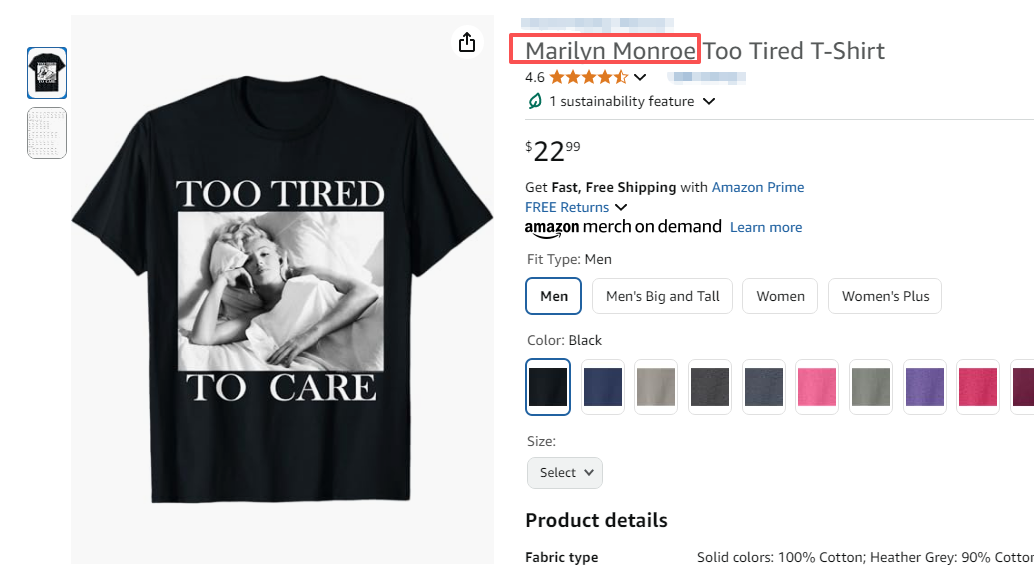Image resolution: width=1034 pixels, height=568 pixels.
Task: Select the black shirt thumbnail image
Action: click(x=47, y=73)
